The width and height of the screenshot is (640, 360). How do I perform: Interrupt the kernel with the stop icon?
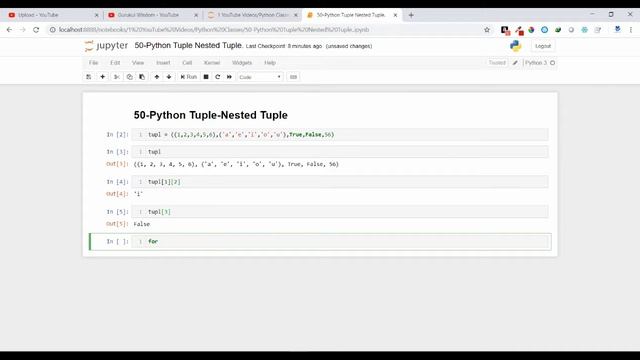point(206,77)
